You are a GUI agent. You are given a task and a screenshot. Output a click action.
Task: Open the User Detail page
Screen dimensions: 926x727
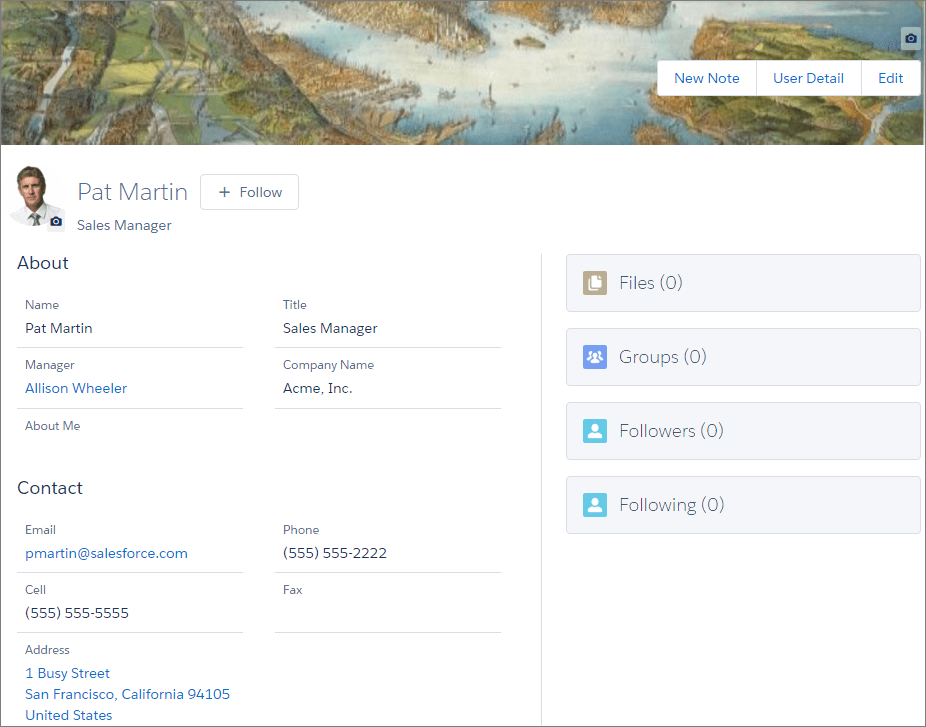(808, 78)
